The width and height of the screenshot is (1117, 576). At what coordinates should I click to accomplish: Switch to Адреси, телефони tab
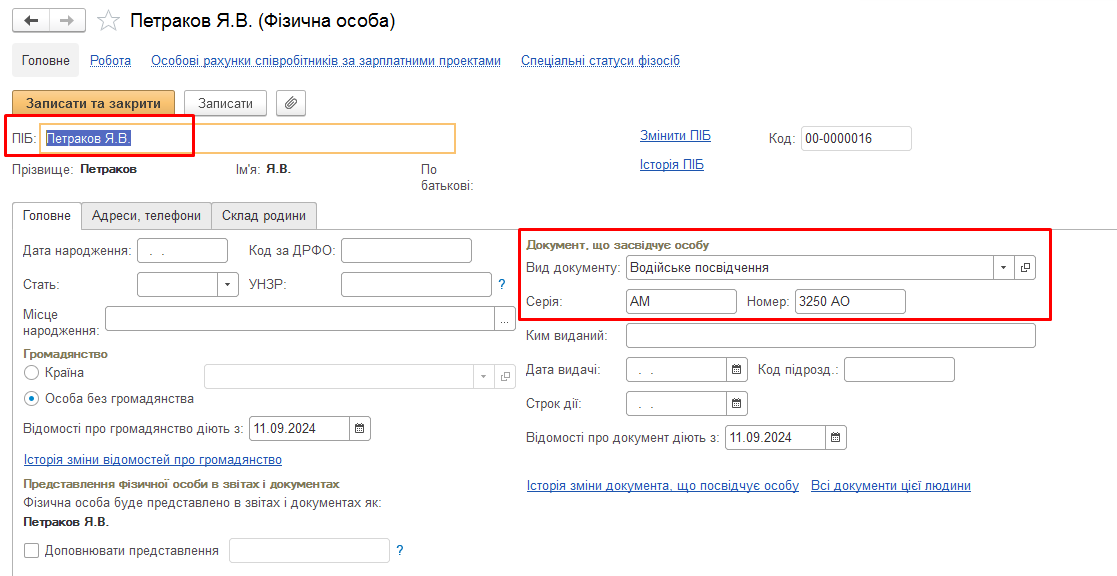click(x=146, y=215)
